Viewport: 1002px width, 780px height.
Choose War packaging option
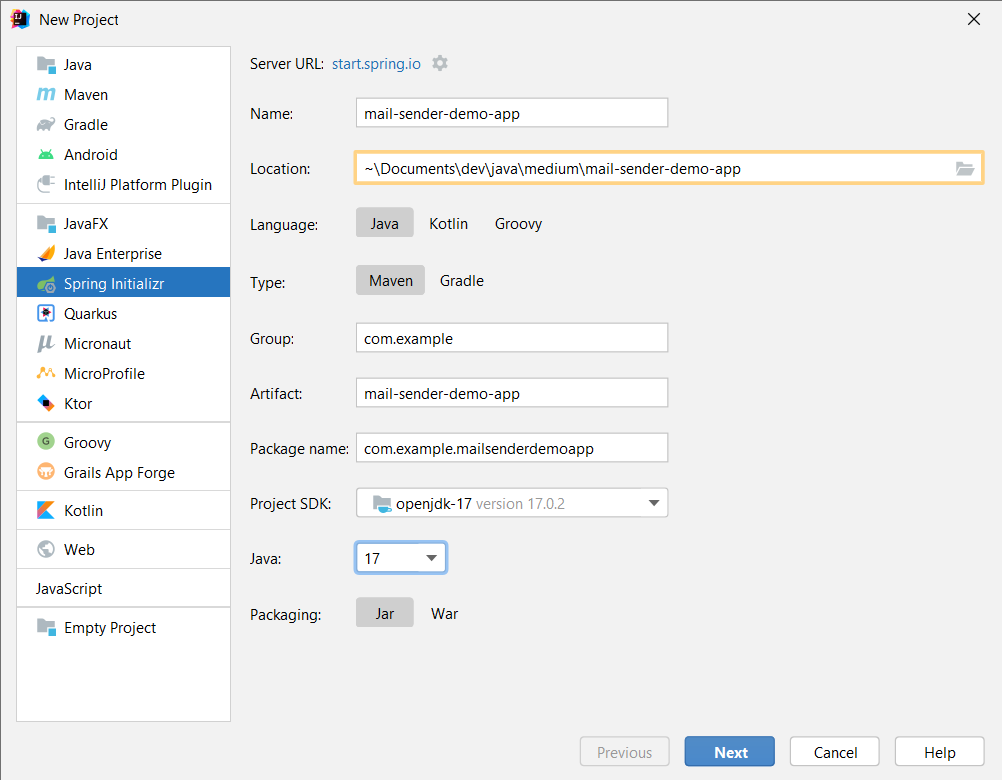click(x=444, y=614)
